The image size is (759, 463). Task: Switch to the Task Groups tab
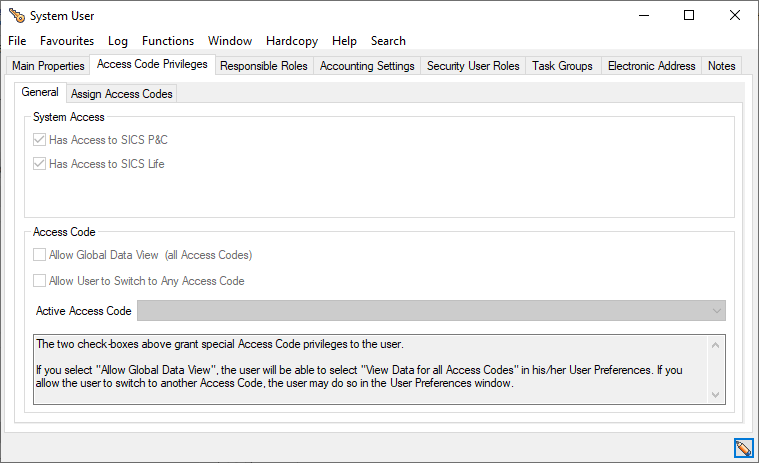tap(562, 66)
